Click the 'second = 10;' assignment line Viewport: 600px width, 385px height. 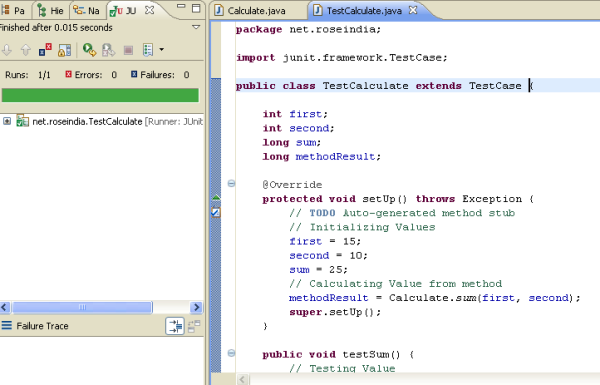(328, 256)
